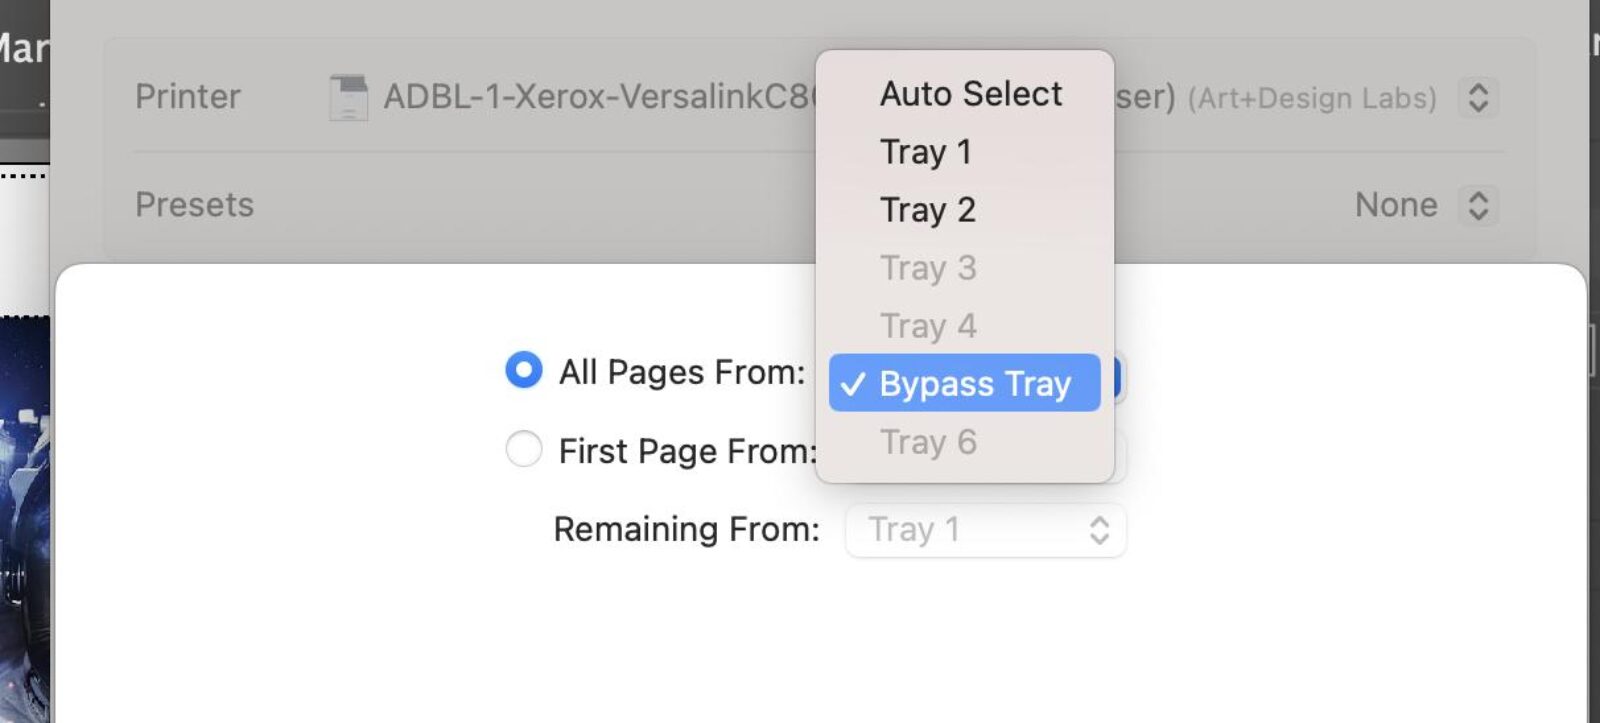The image size is (1600, 723).
Task: Click the Remaining From label
Action: coord(687,529)
